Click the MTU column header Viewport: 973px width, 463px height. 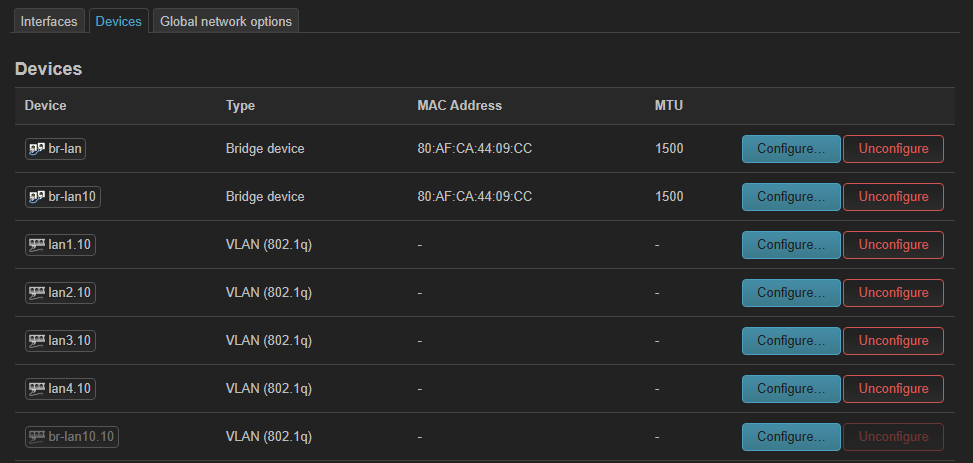tap(669, 106)
